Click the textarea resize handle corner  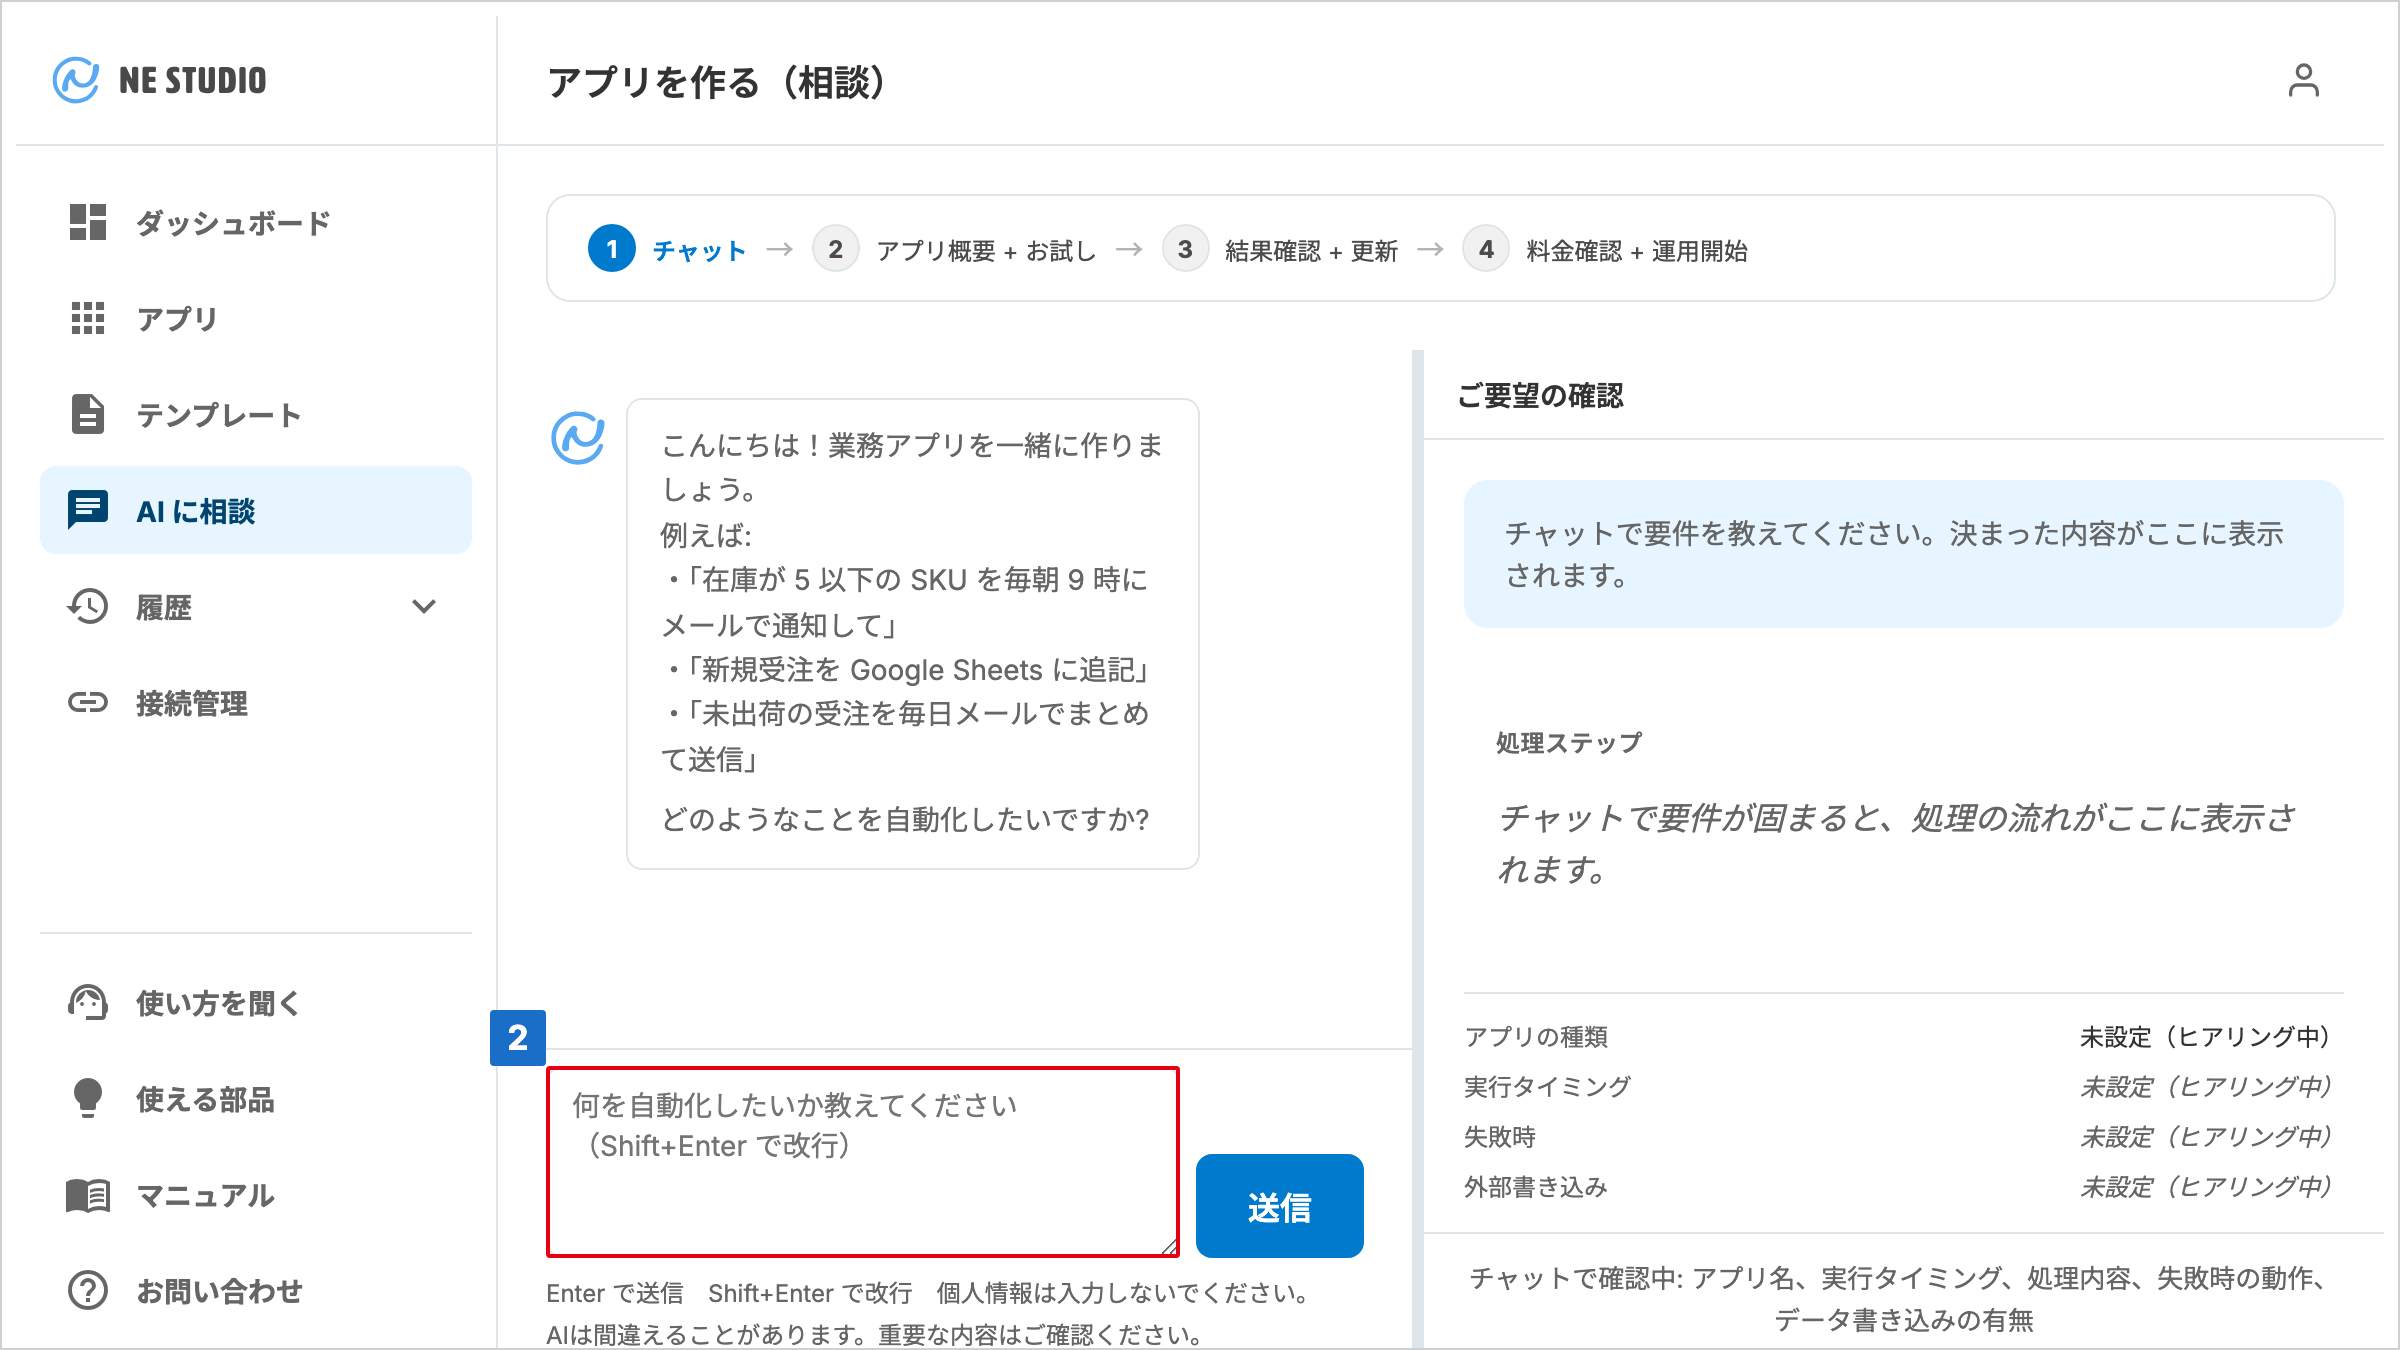click(x=1169, y=1247)
